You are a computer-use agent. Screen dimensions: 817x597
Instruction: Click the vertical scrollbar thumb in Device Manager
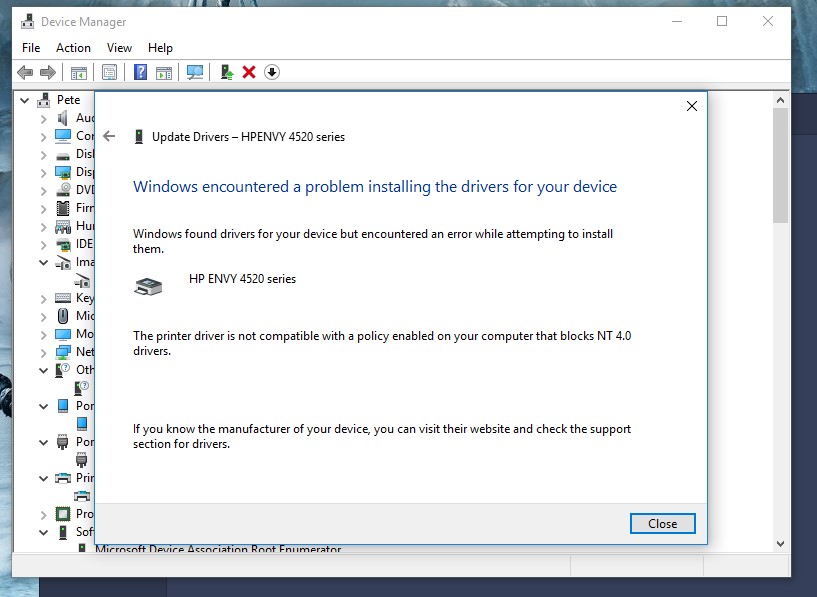click(x=780, y=165)
